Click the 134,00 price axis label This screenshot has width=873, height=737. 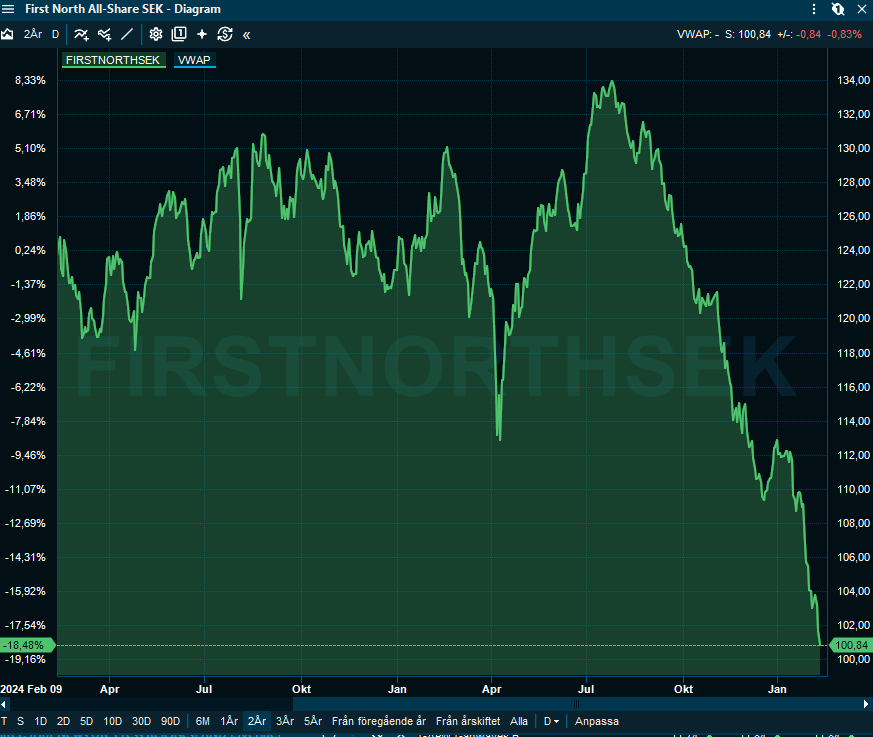(x=854, y=80)
